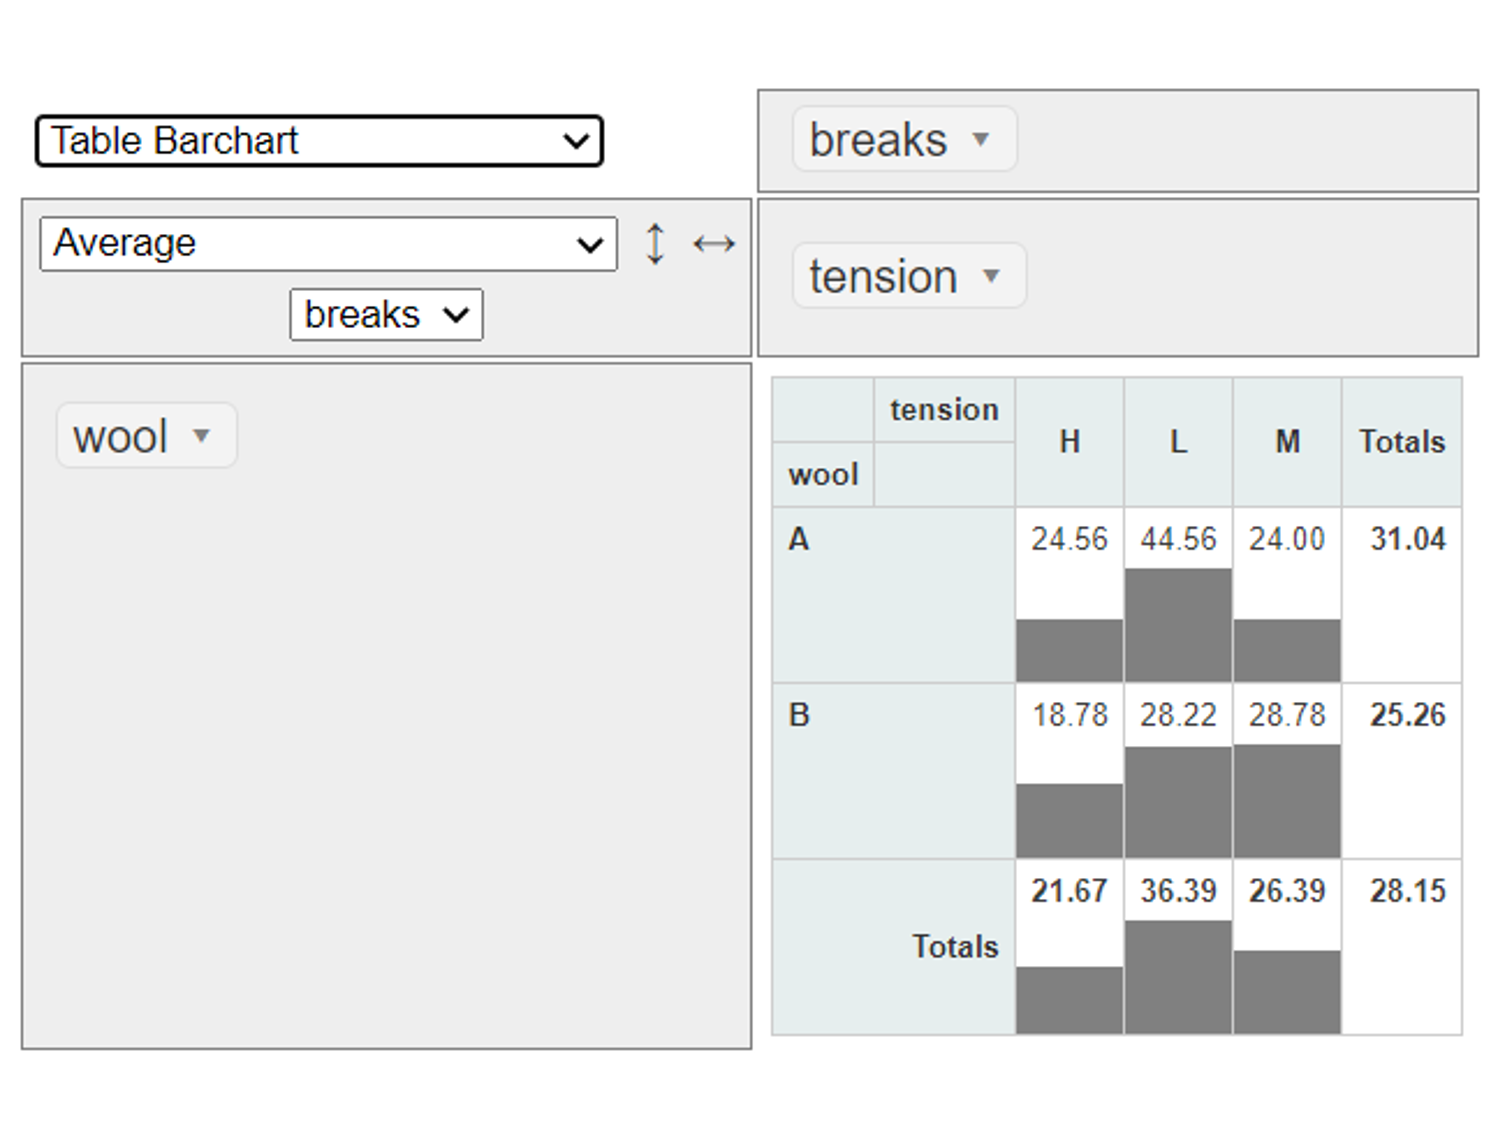Select the L tension column header
Screen dimensions: 1500x1125
coord(1178,442)
